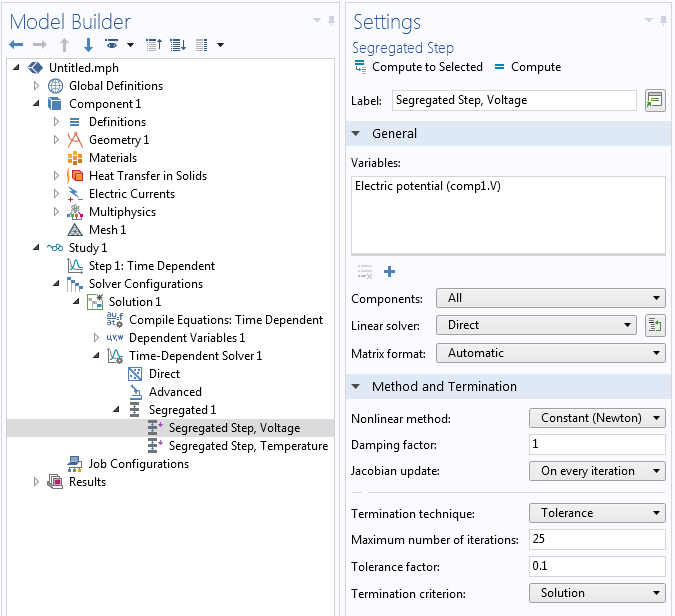Select Segregated Step, Temperature node

[x=248, y=446]
